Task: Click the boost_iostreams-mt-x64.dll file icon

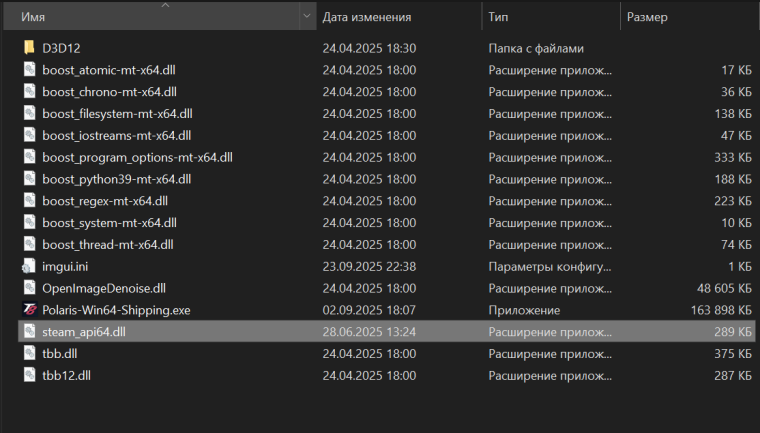Action: (x=30, y=135)
